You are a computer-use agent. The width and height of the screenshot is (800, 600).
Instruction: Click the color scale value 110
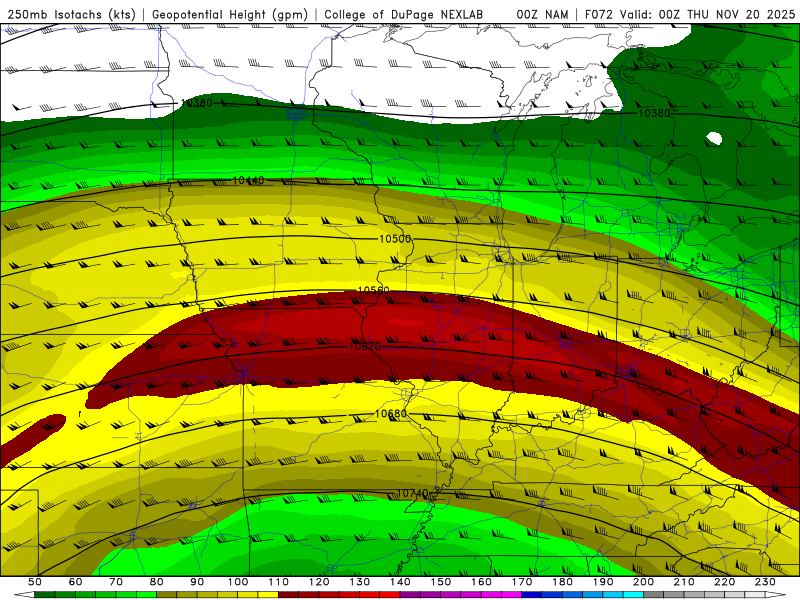click(279, 582)
